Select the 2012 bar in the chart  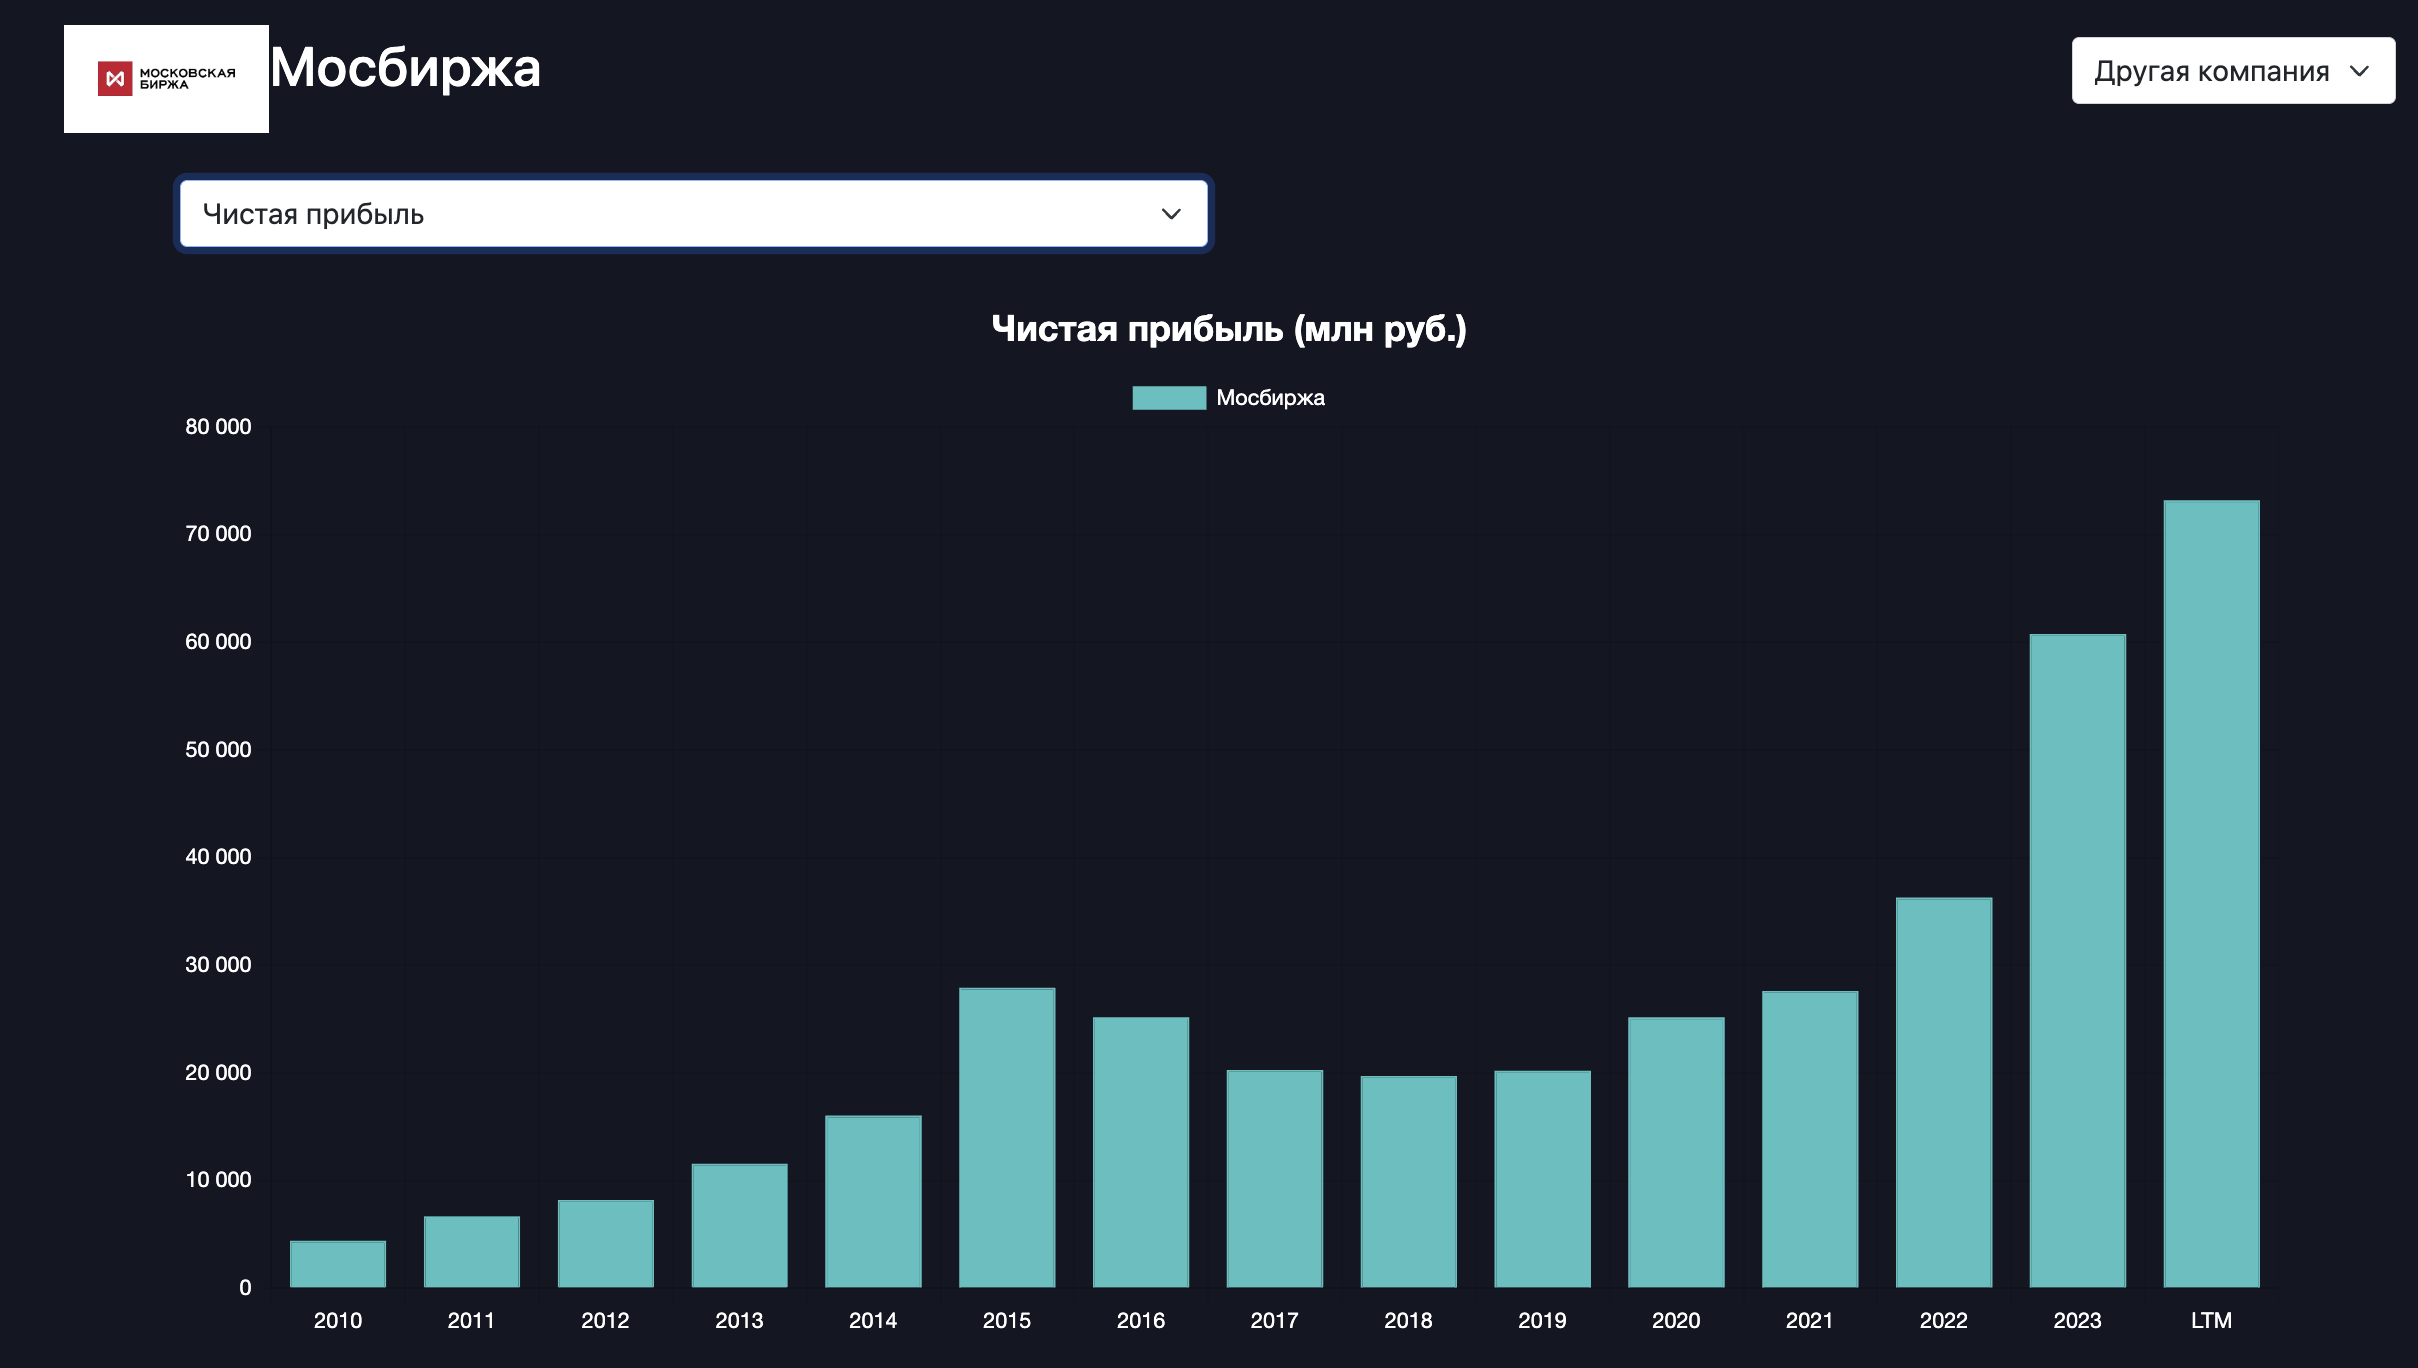tap(606, 1244)
